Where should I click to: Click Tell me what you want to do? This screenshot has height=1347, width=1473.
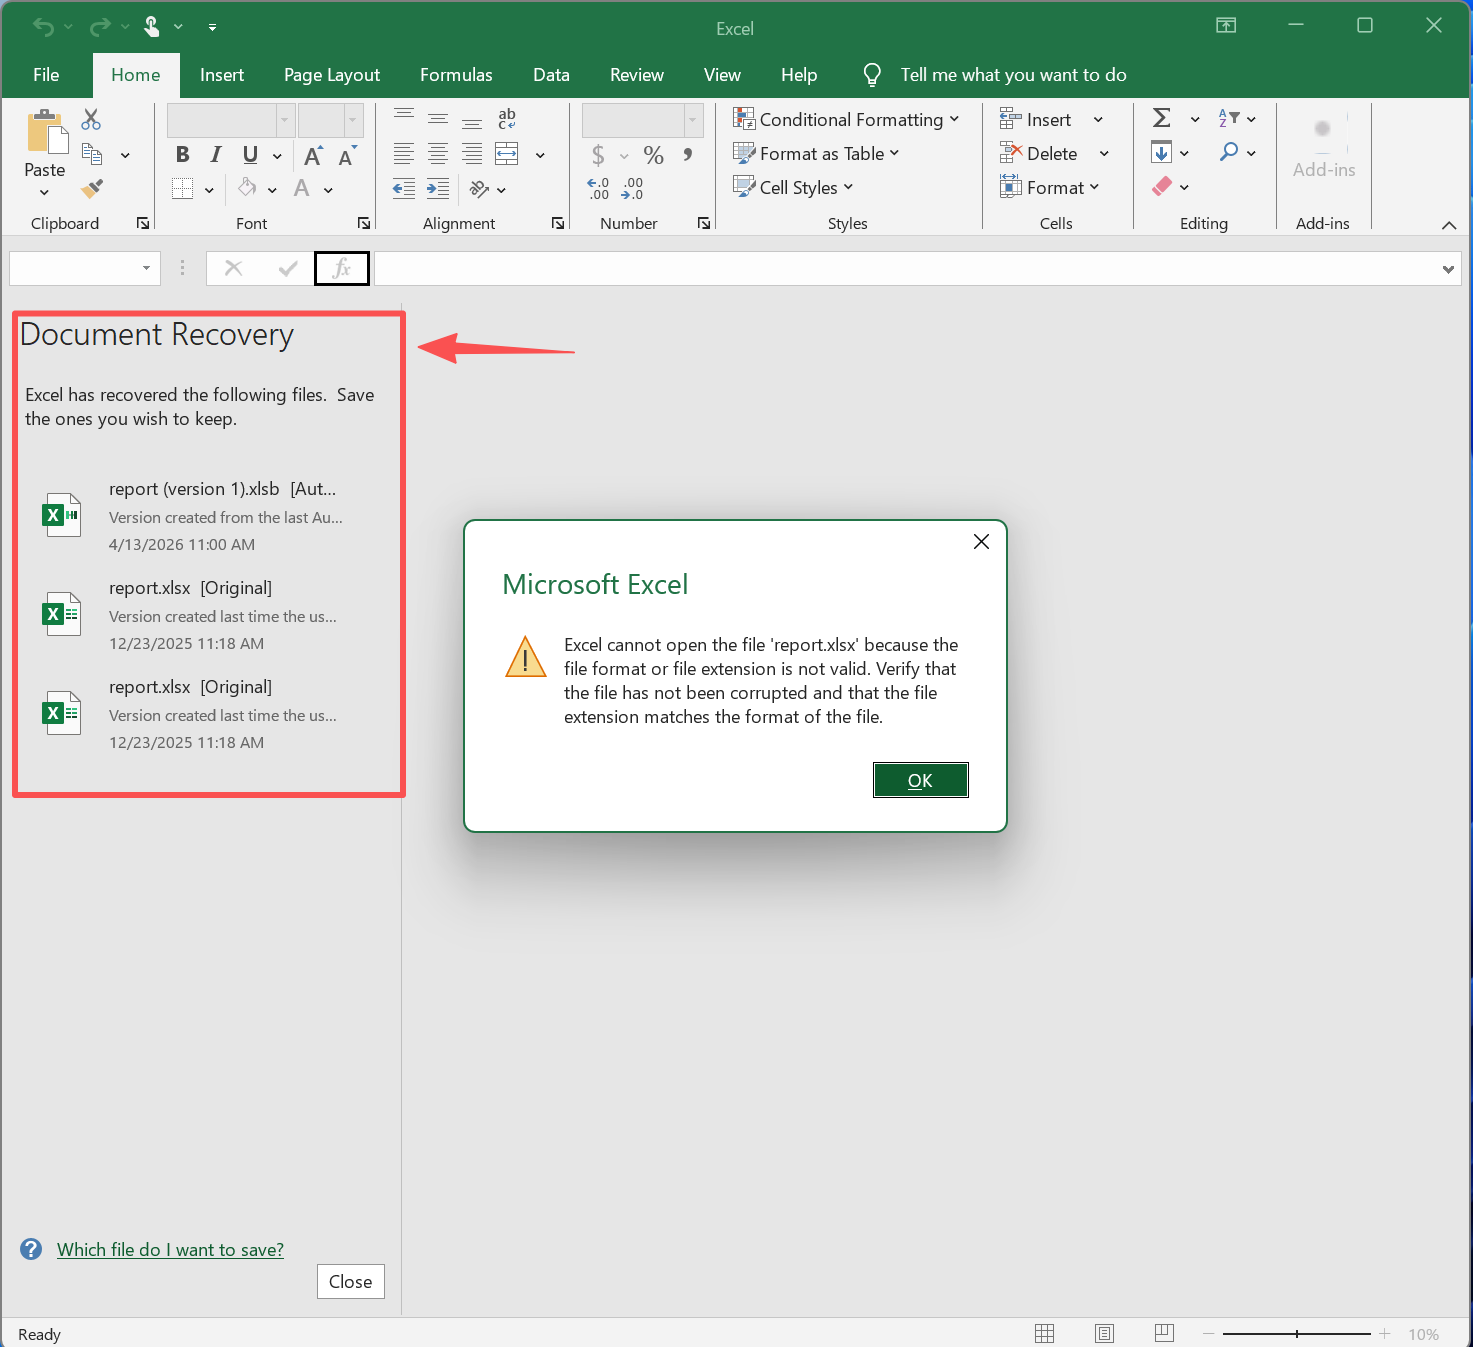(x=1013, y=75)
